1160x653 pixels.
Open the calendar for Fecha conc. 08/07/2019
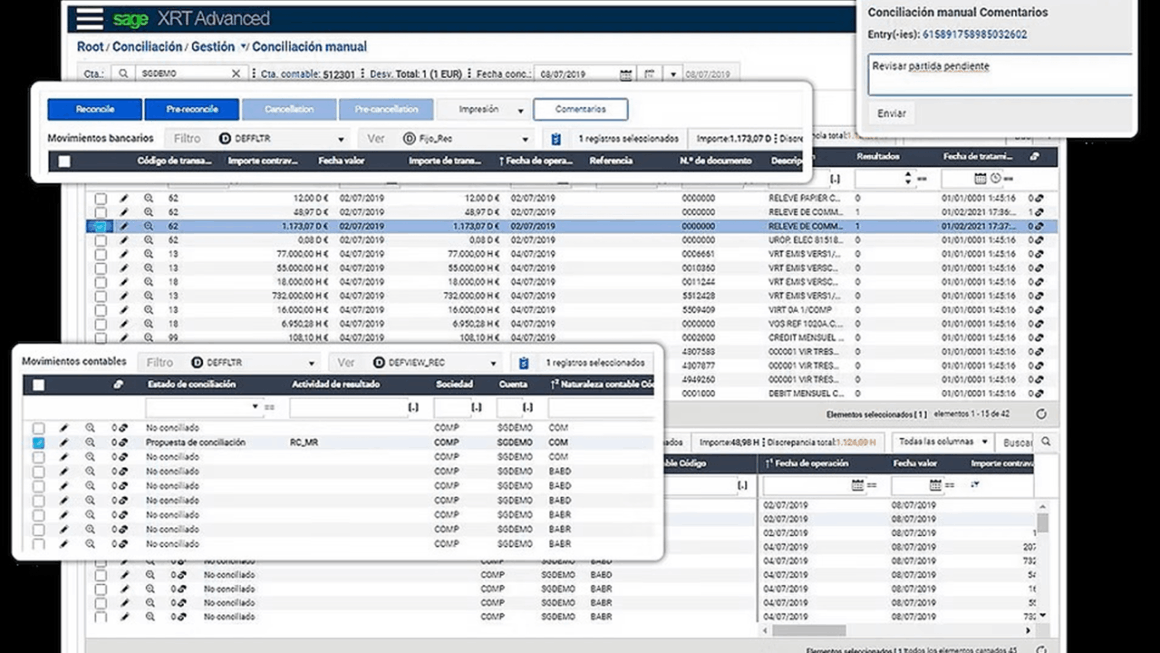pyautogui.click(x=626, y=75)
